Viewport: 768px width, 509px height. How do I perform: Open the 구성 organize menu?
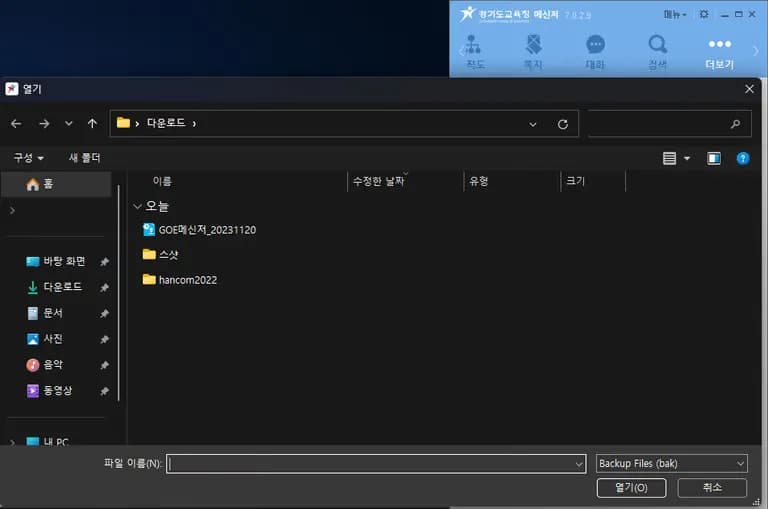click(x=28, y=158)
